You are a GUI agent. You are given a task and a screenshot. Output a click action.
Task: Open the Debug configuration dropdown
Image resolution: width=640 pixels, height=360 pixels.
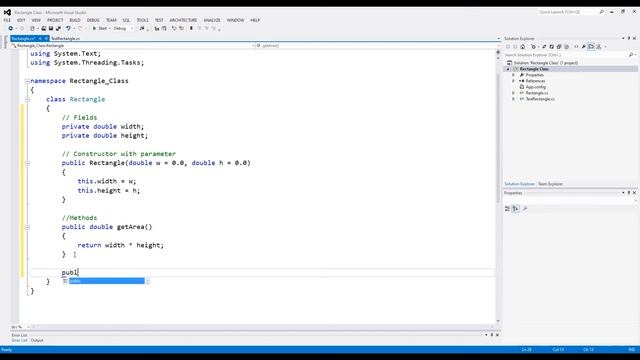pyautogui.click(x=123, y=29)
